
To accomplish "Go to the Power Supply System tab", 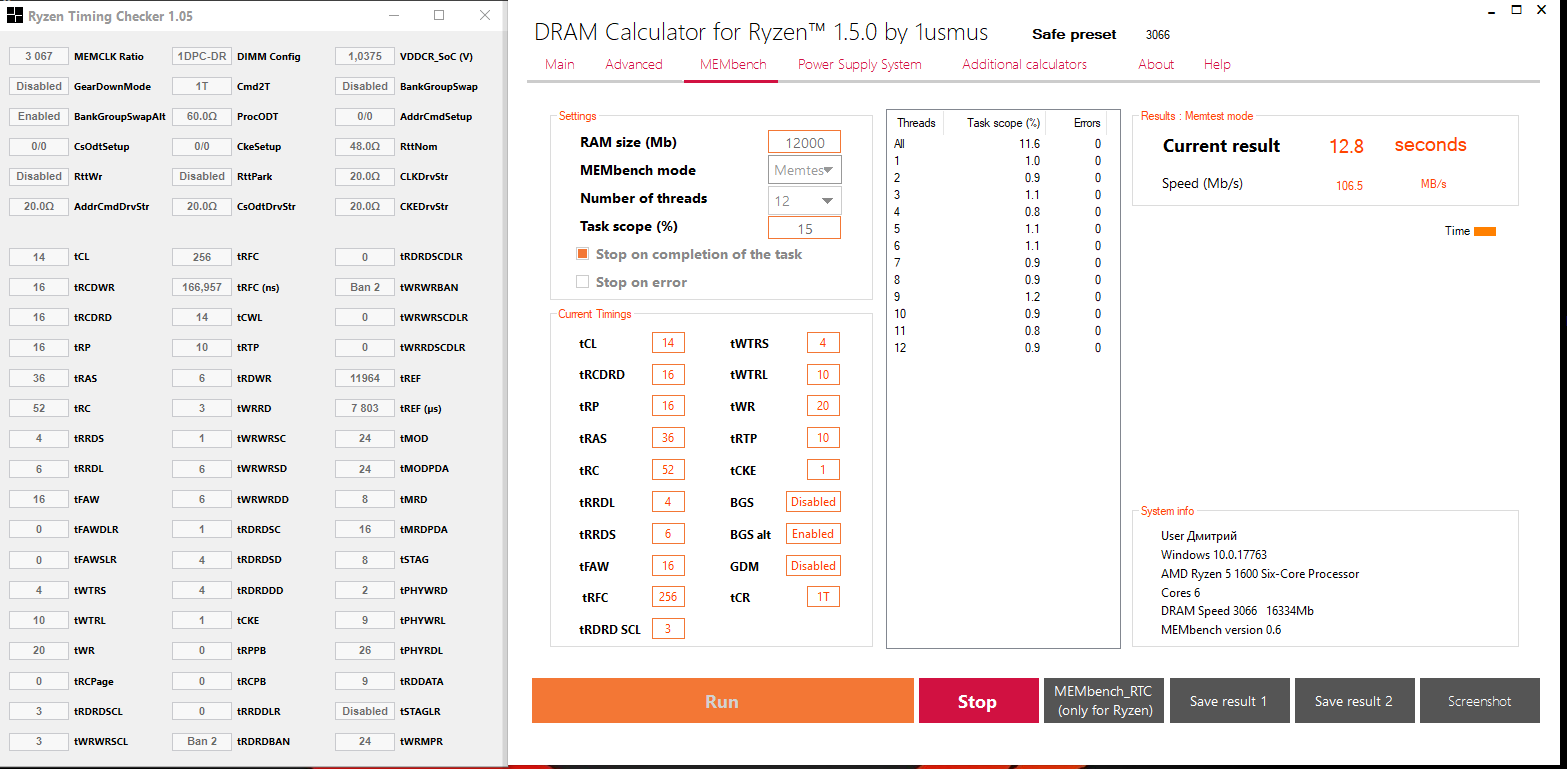I will [860, 64].
